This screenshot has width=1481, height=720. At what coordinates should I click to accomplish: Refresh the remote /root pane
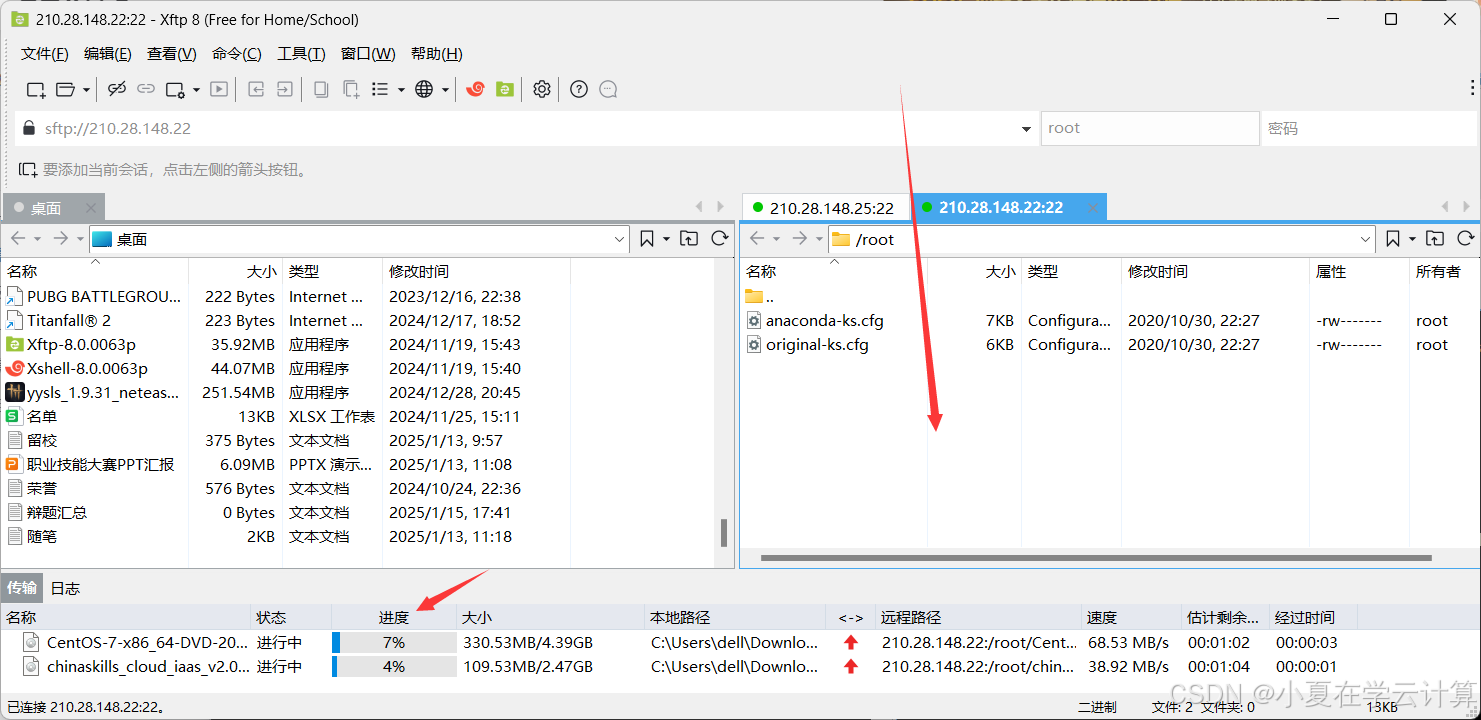pyautogui.click(x=1465, y=239)
